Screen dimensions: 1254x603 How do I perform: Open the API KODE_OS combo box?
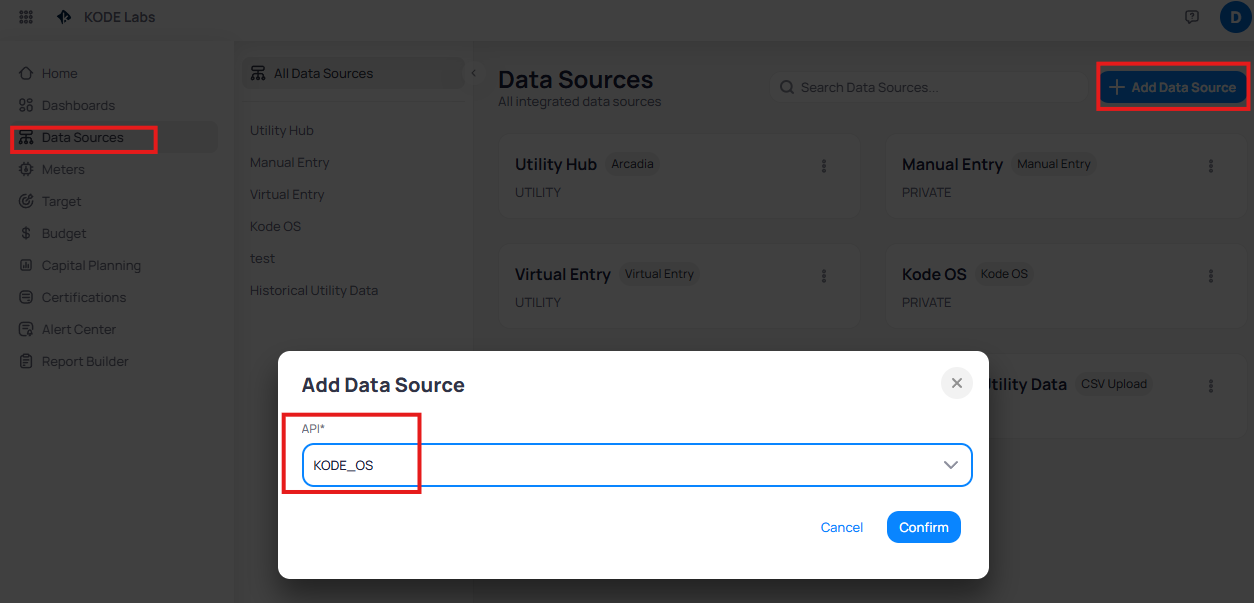pyautogui.click(x=637, y=465)
